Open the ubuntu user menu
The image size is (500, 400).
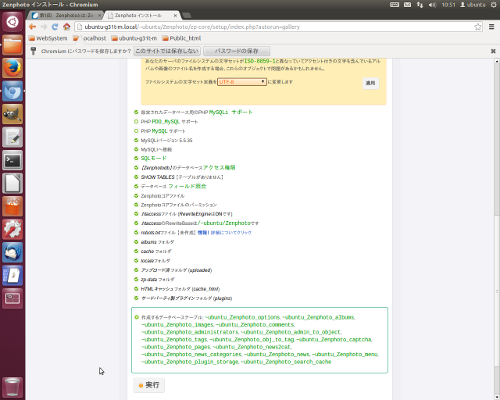(x=473, y=5)
